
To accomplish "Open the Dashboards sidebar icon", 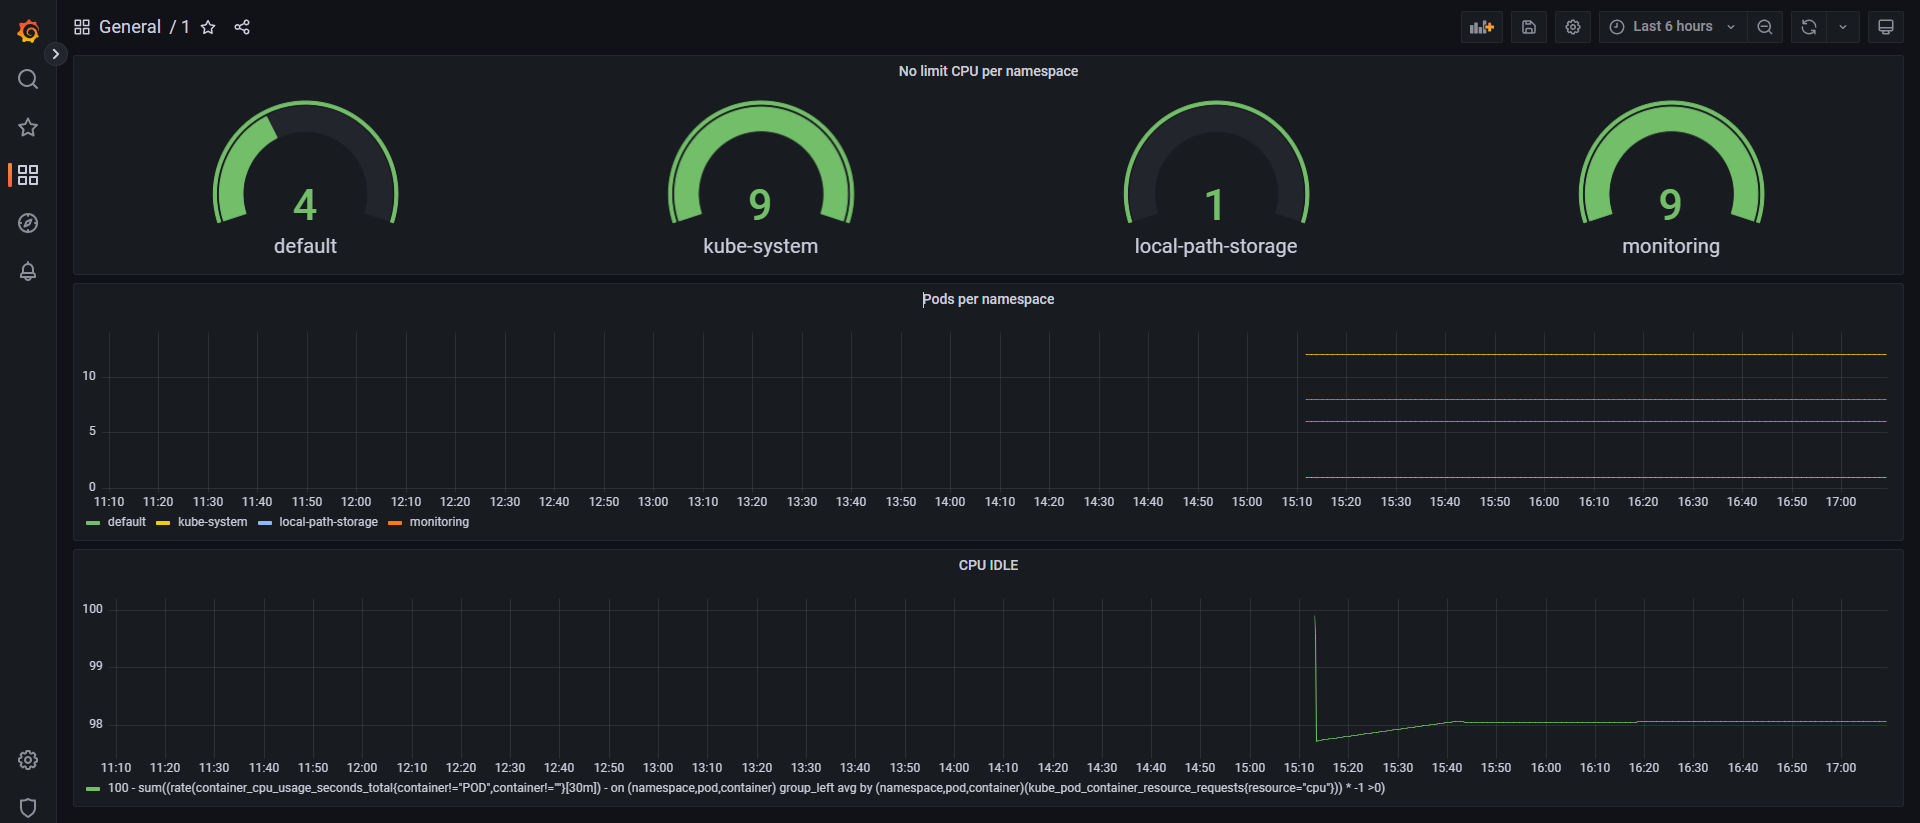I will point(28,175).
